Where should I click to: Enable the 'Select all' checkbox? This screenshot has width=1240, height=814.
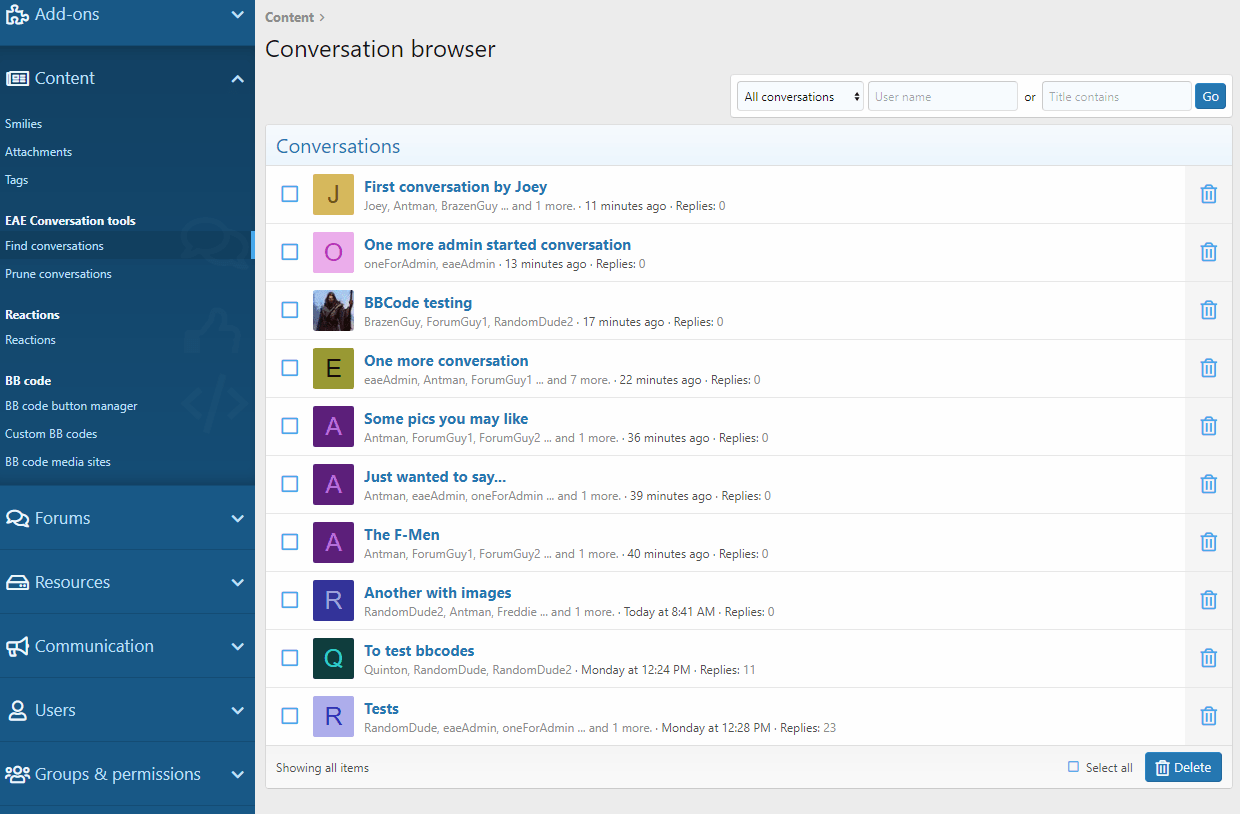(1073, 767)
